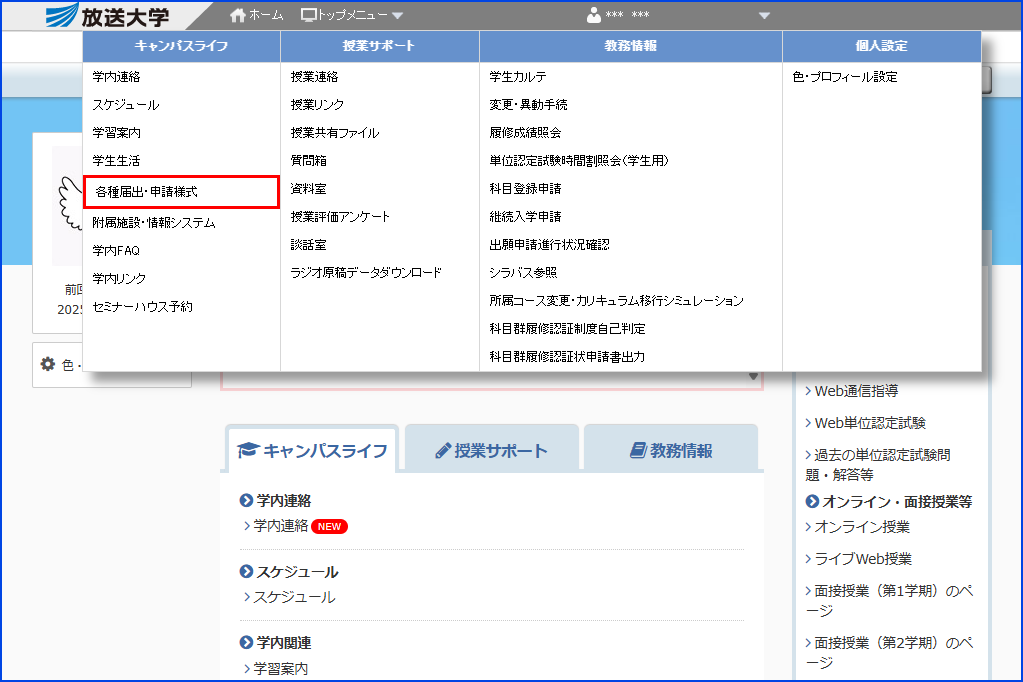The image size is (1023, 682).
Task: Click the book icon on 教務情報 tab
Action: [x=636, y=448]
